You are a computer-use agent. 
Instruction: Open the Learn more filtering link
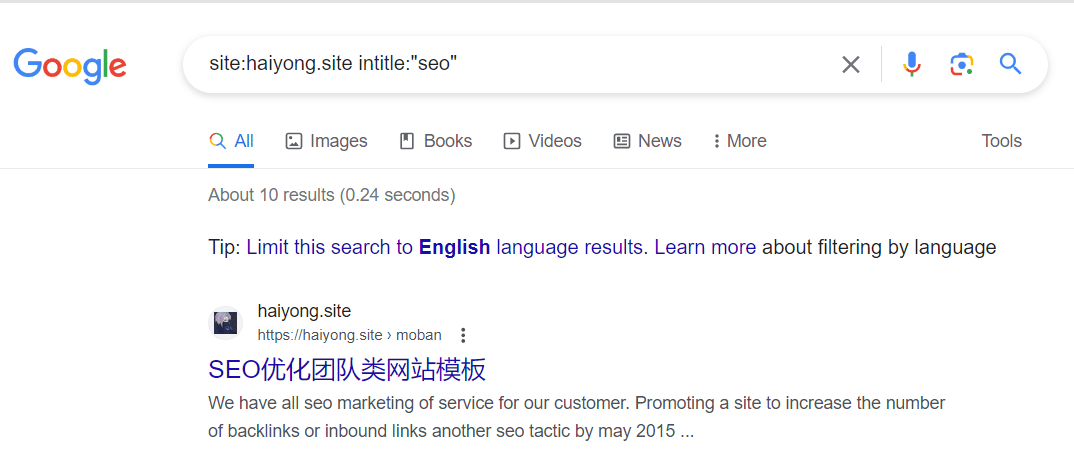(x=705, y=247)
